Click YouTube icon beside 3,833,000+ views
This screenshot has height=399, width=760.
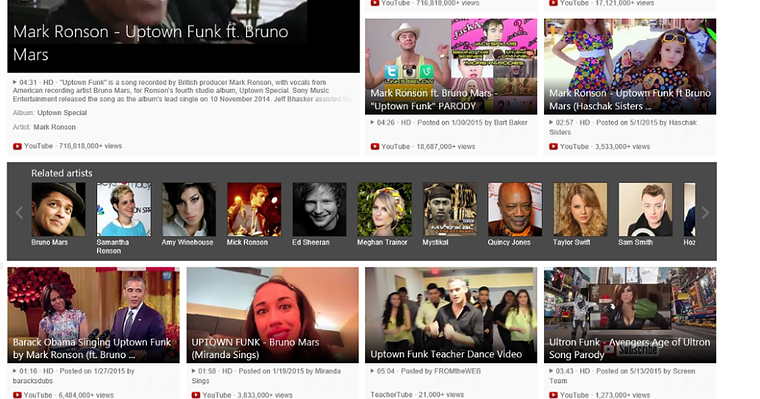tap(196, 395)
